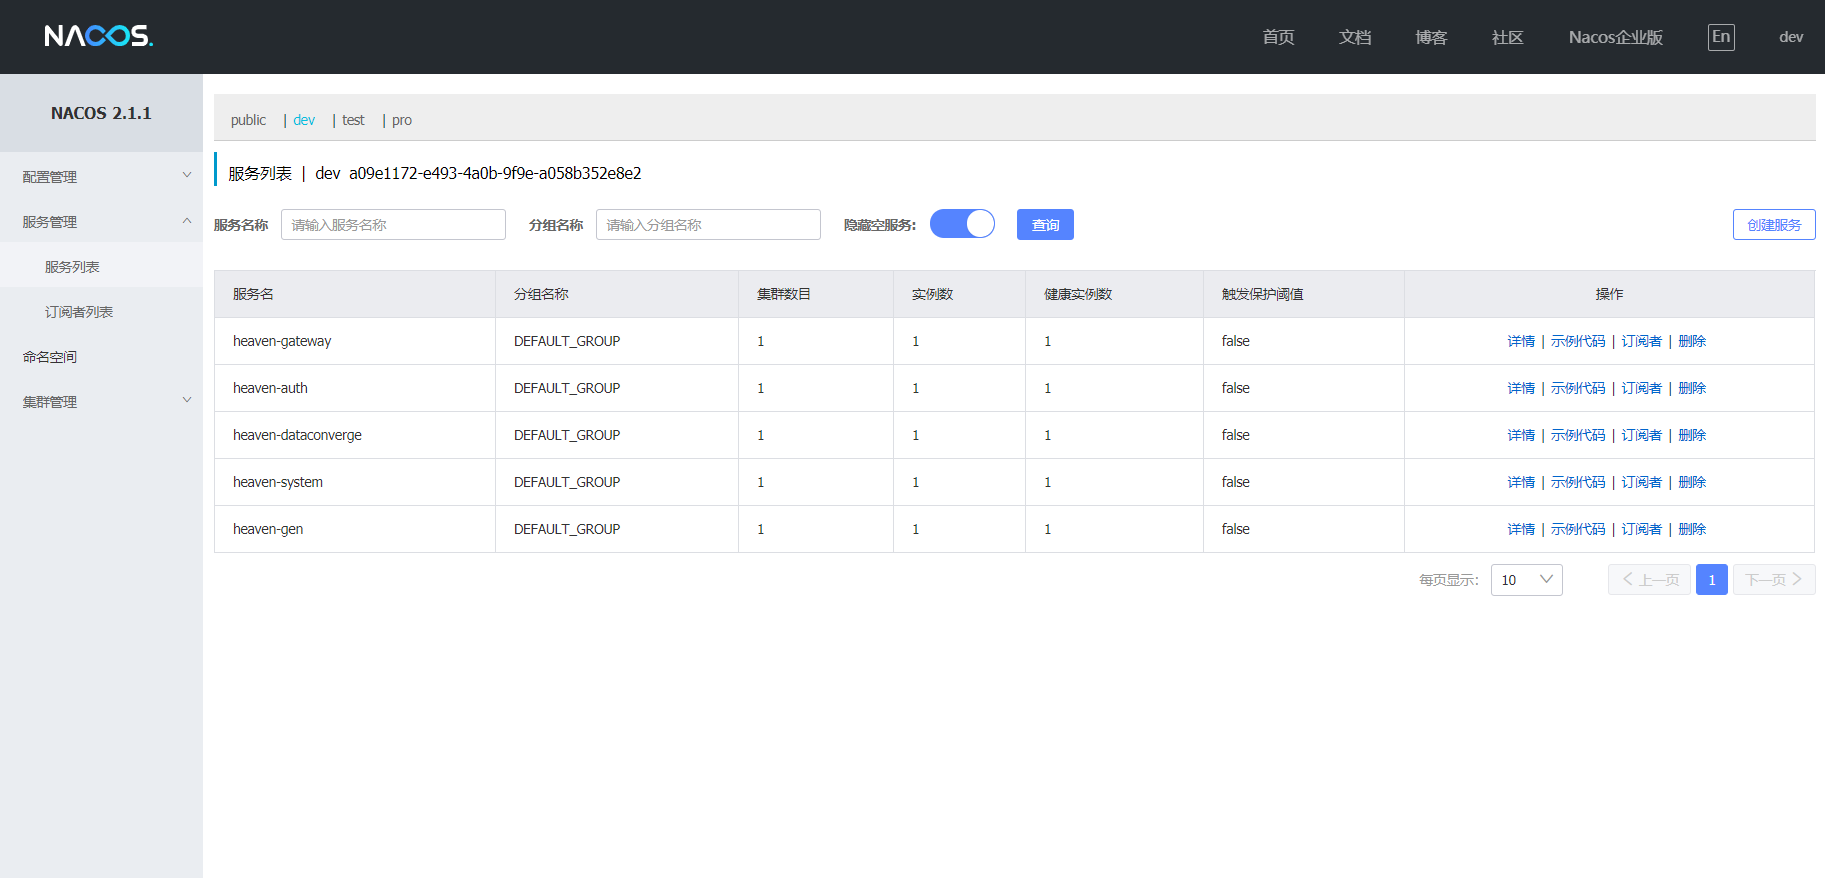Open 订阅者列表 in the sidebar

(x=101, y=311)
